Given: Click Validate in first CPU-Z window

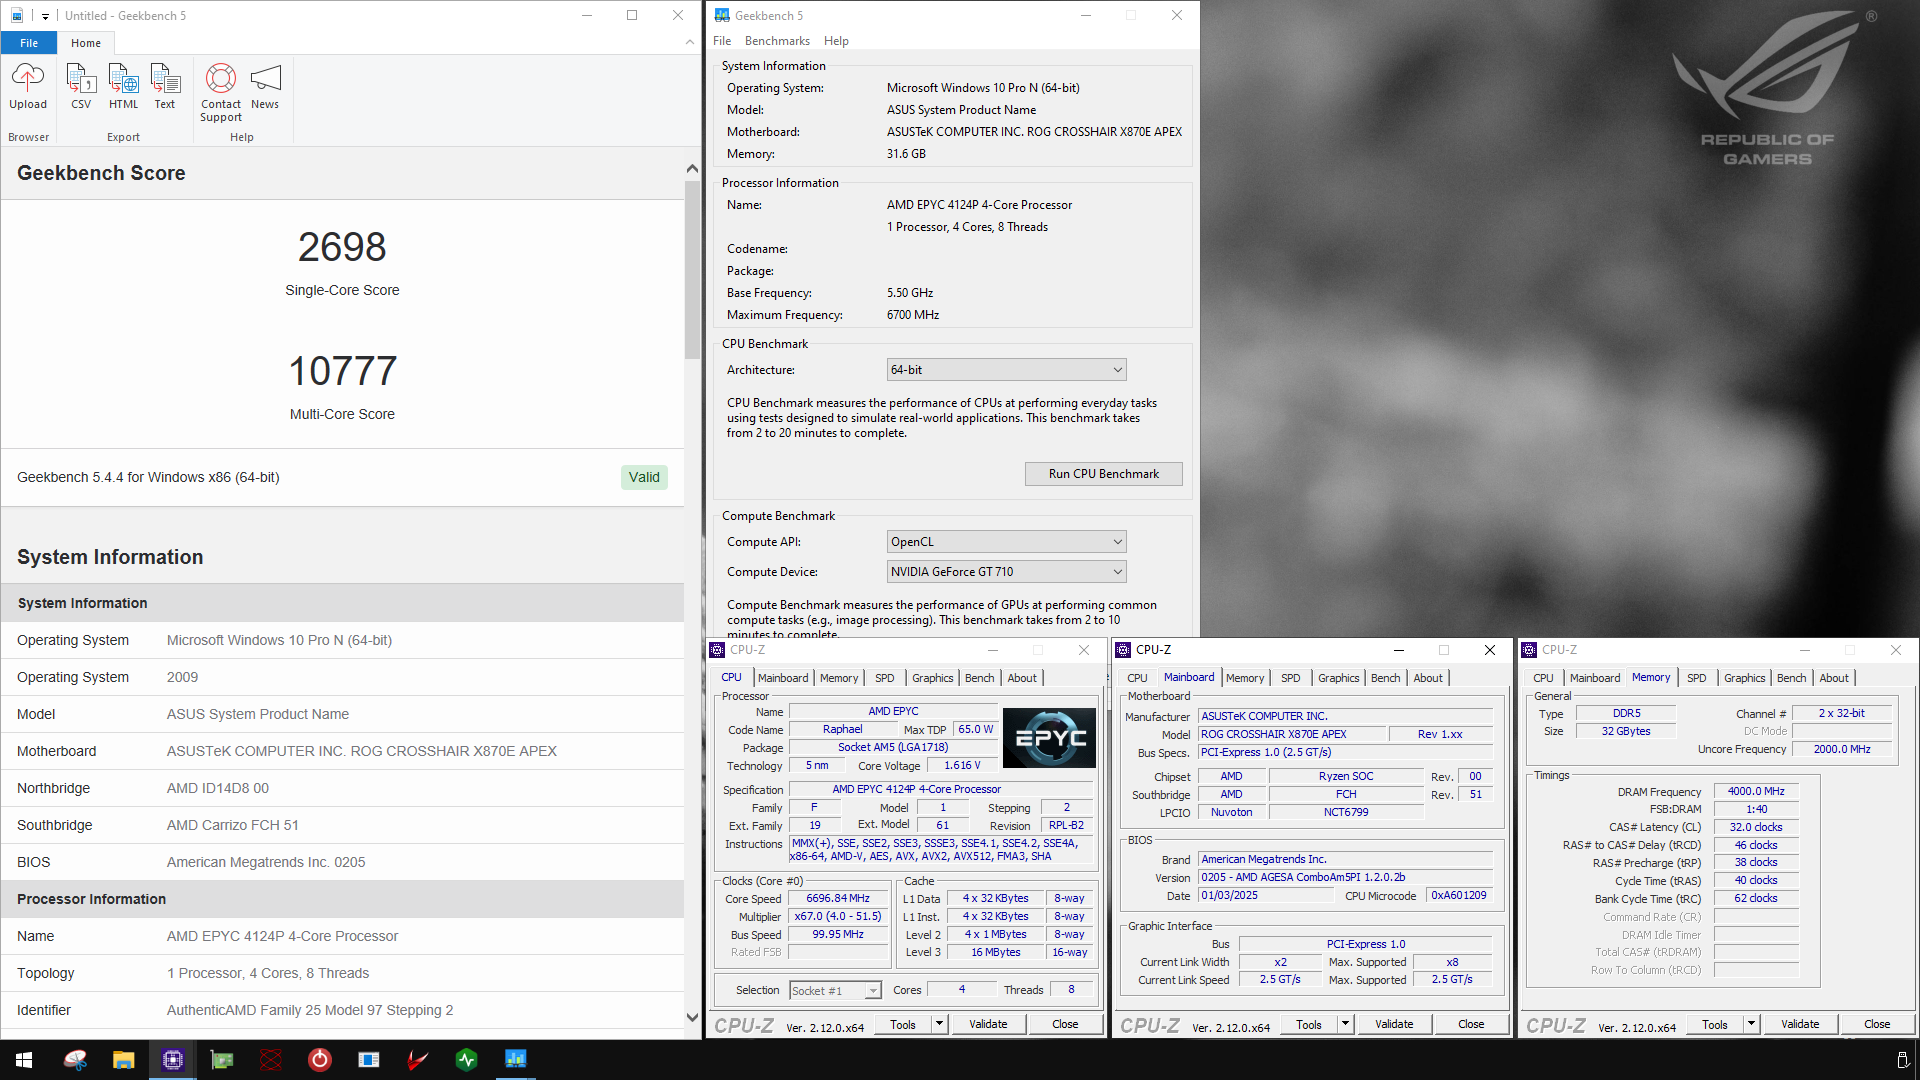Looking at the screenshot, I should 988,1024.
